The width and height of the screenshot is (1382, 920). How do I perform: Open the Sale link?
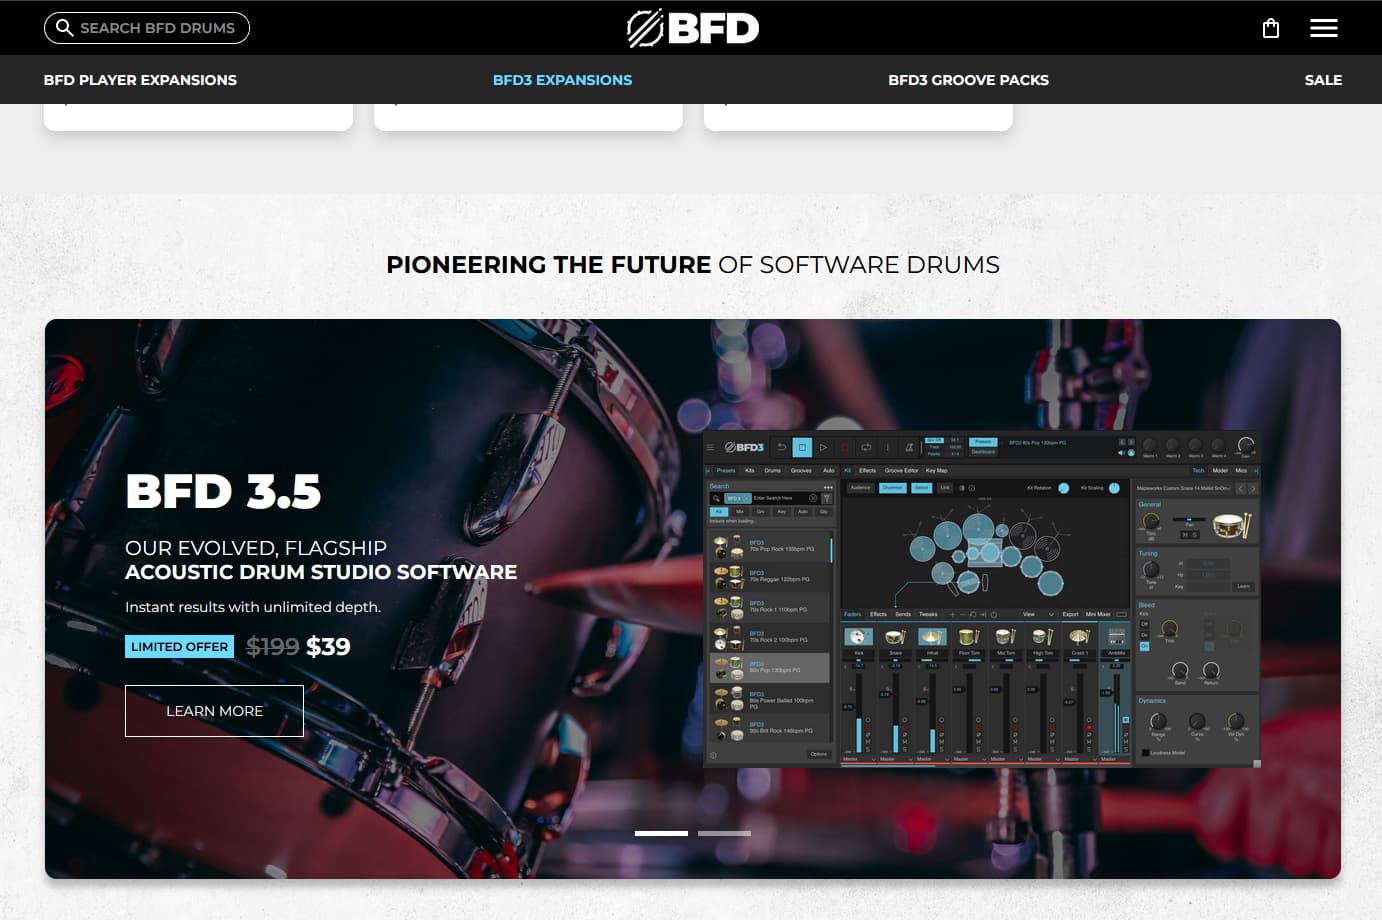1323,80
